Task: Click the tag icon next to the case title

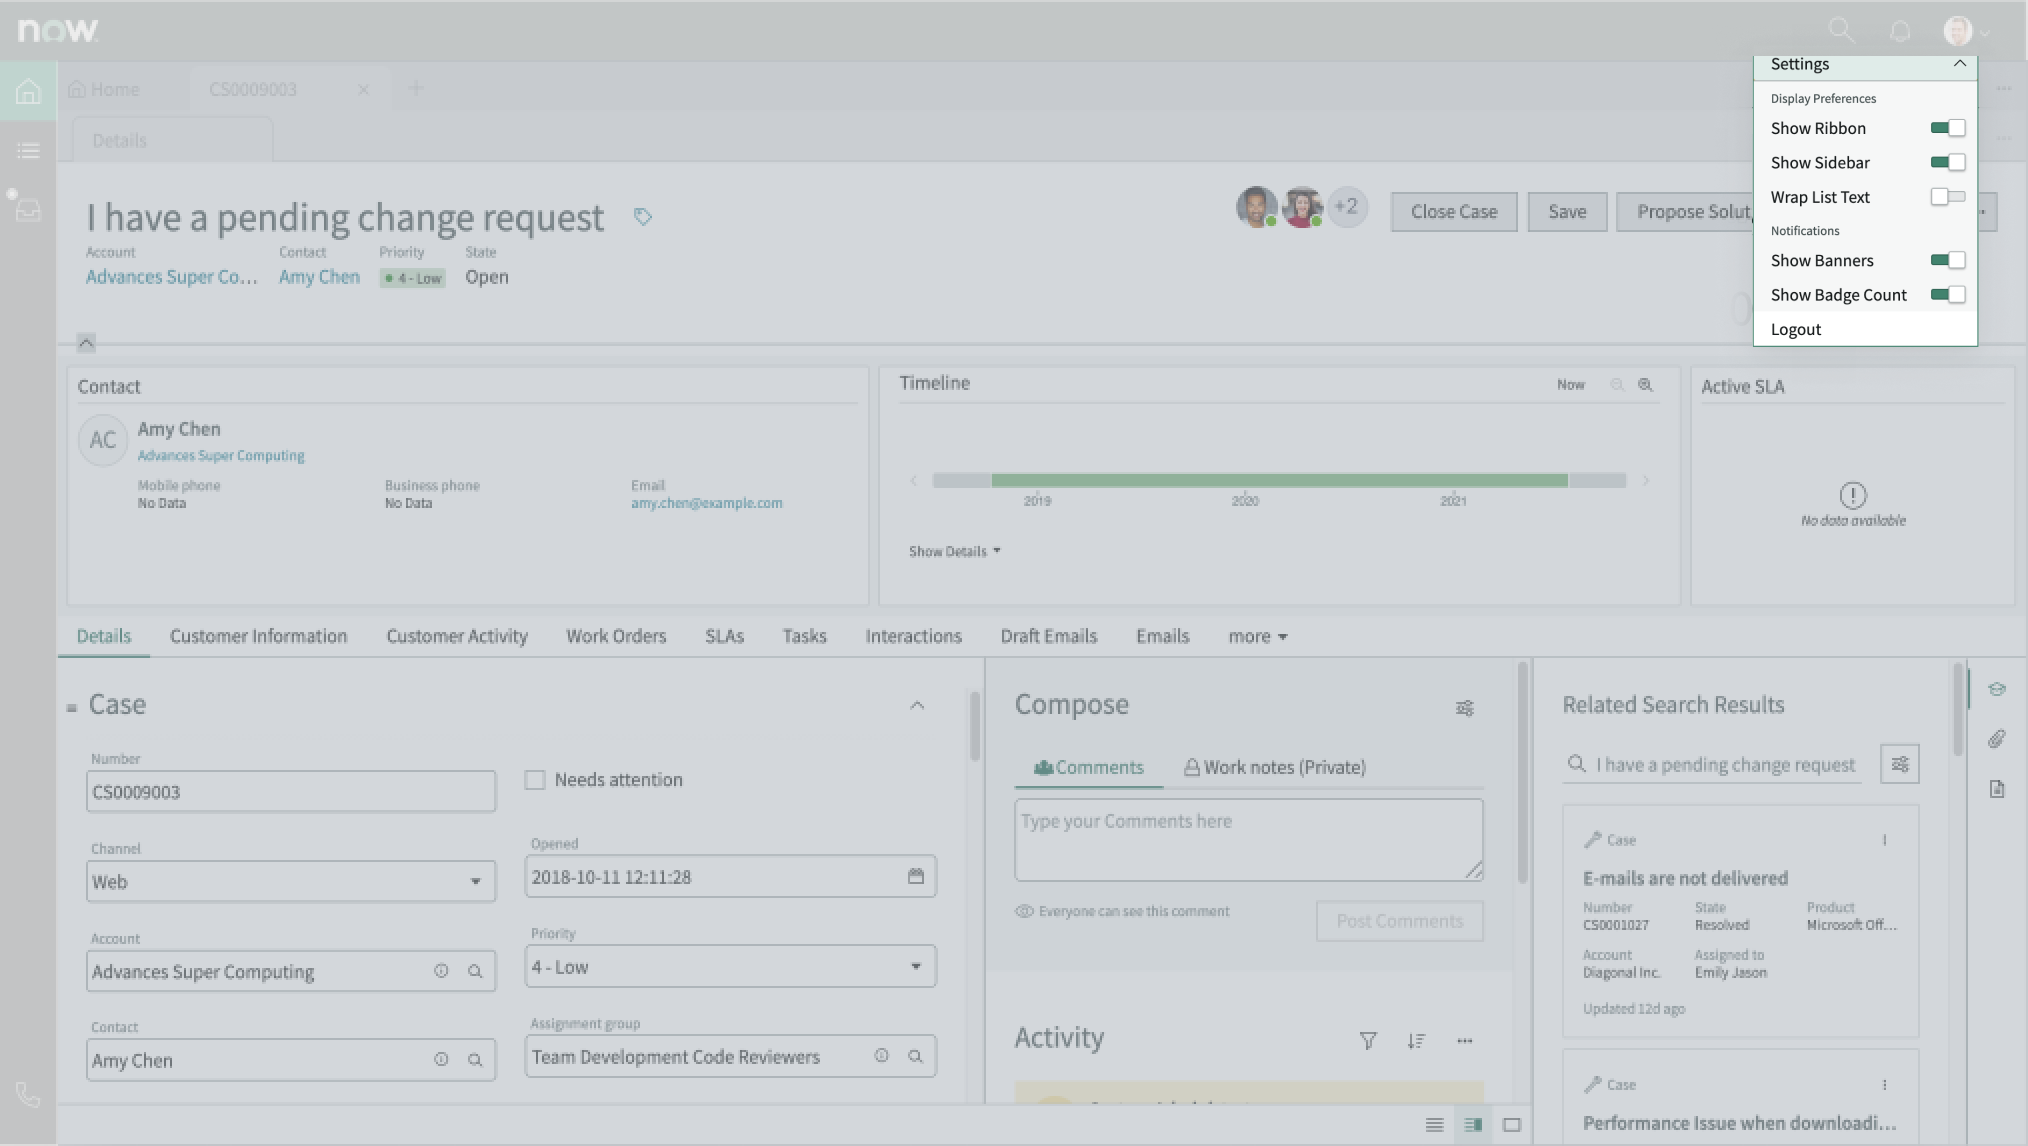Action: pos(643,216)
